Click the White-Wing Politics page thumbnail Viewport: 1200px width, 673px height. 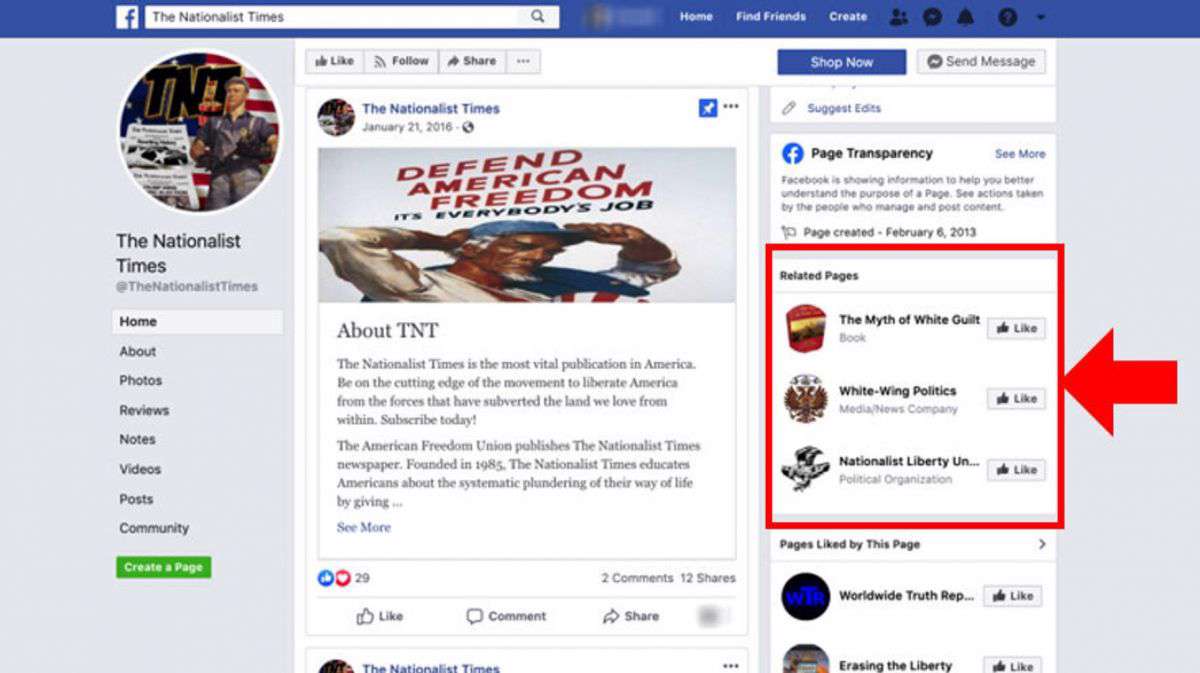[805, 399]
